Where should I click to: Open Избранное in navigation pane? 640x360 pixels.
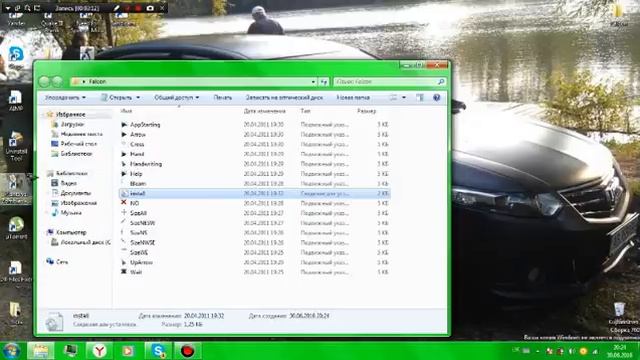point(70,114)
